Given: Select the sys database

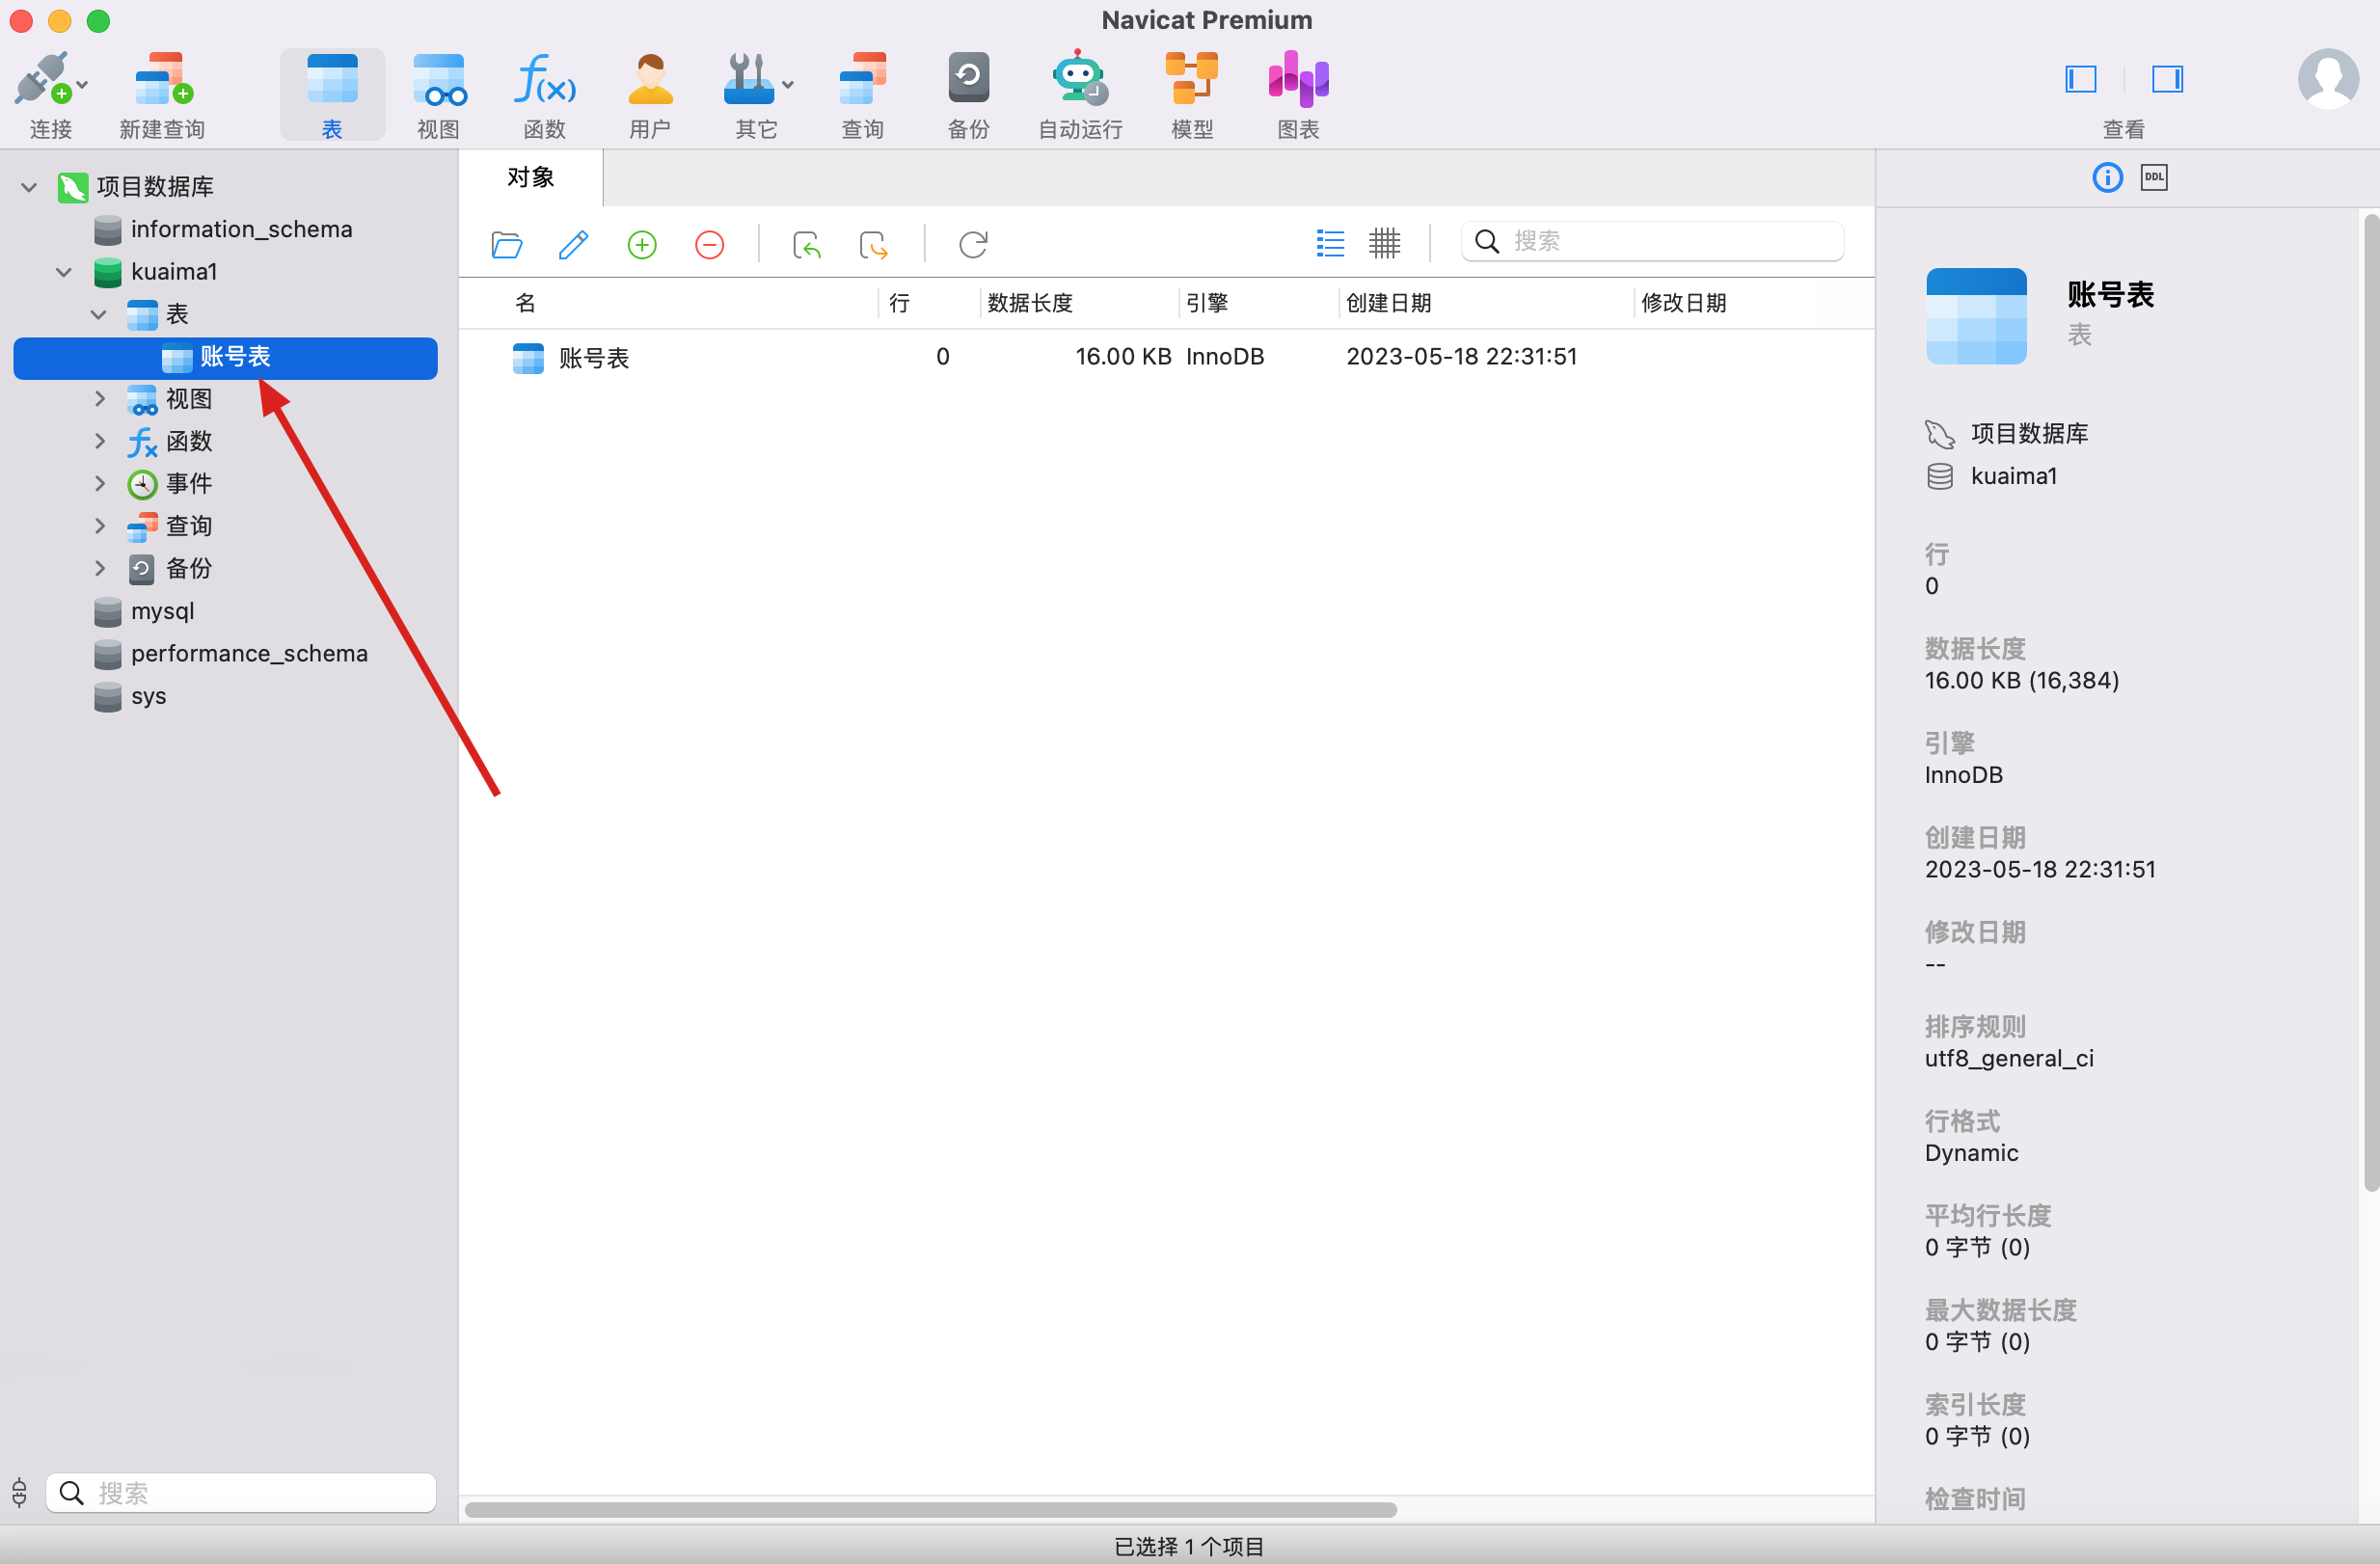Looking at the screenshot, I should (131, 696).
